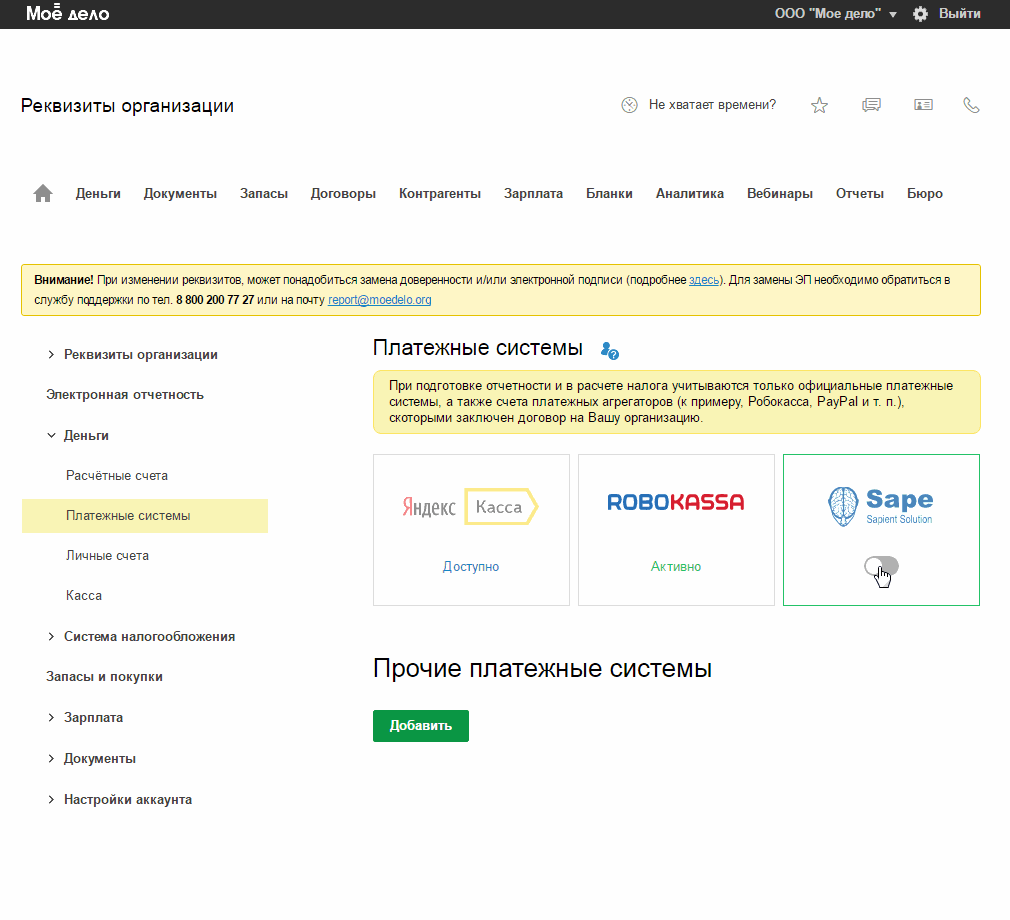Select the Яндекс Касса payment card

[471, 529]
